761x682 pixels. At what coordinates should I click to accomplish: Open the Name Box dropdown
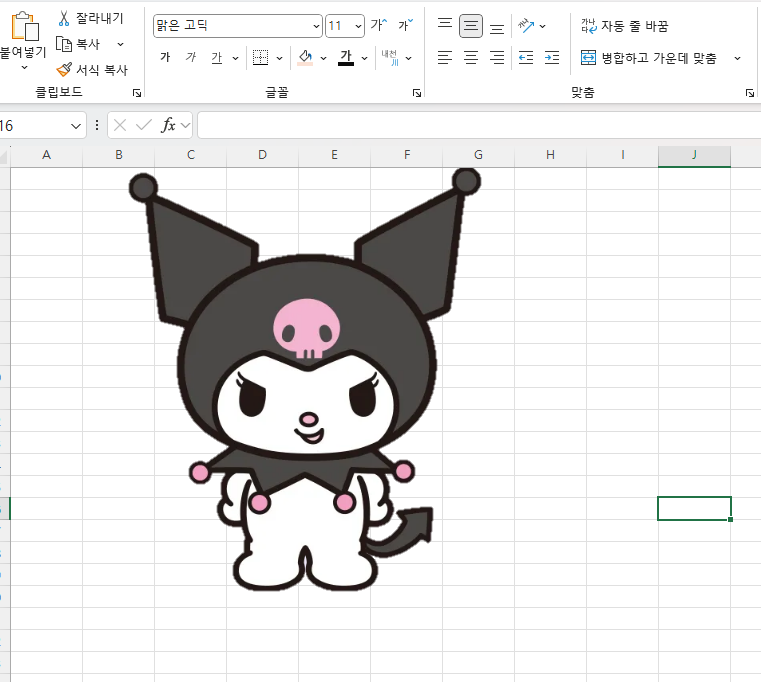(76, 126)
